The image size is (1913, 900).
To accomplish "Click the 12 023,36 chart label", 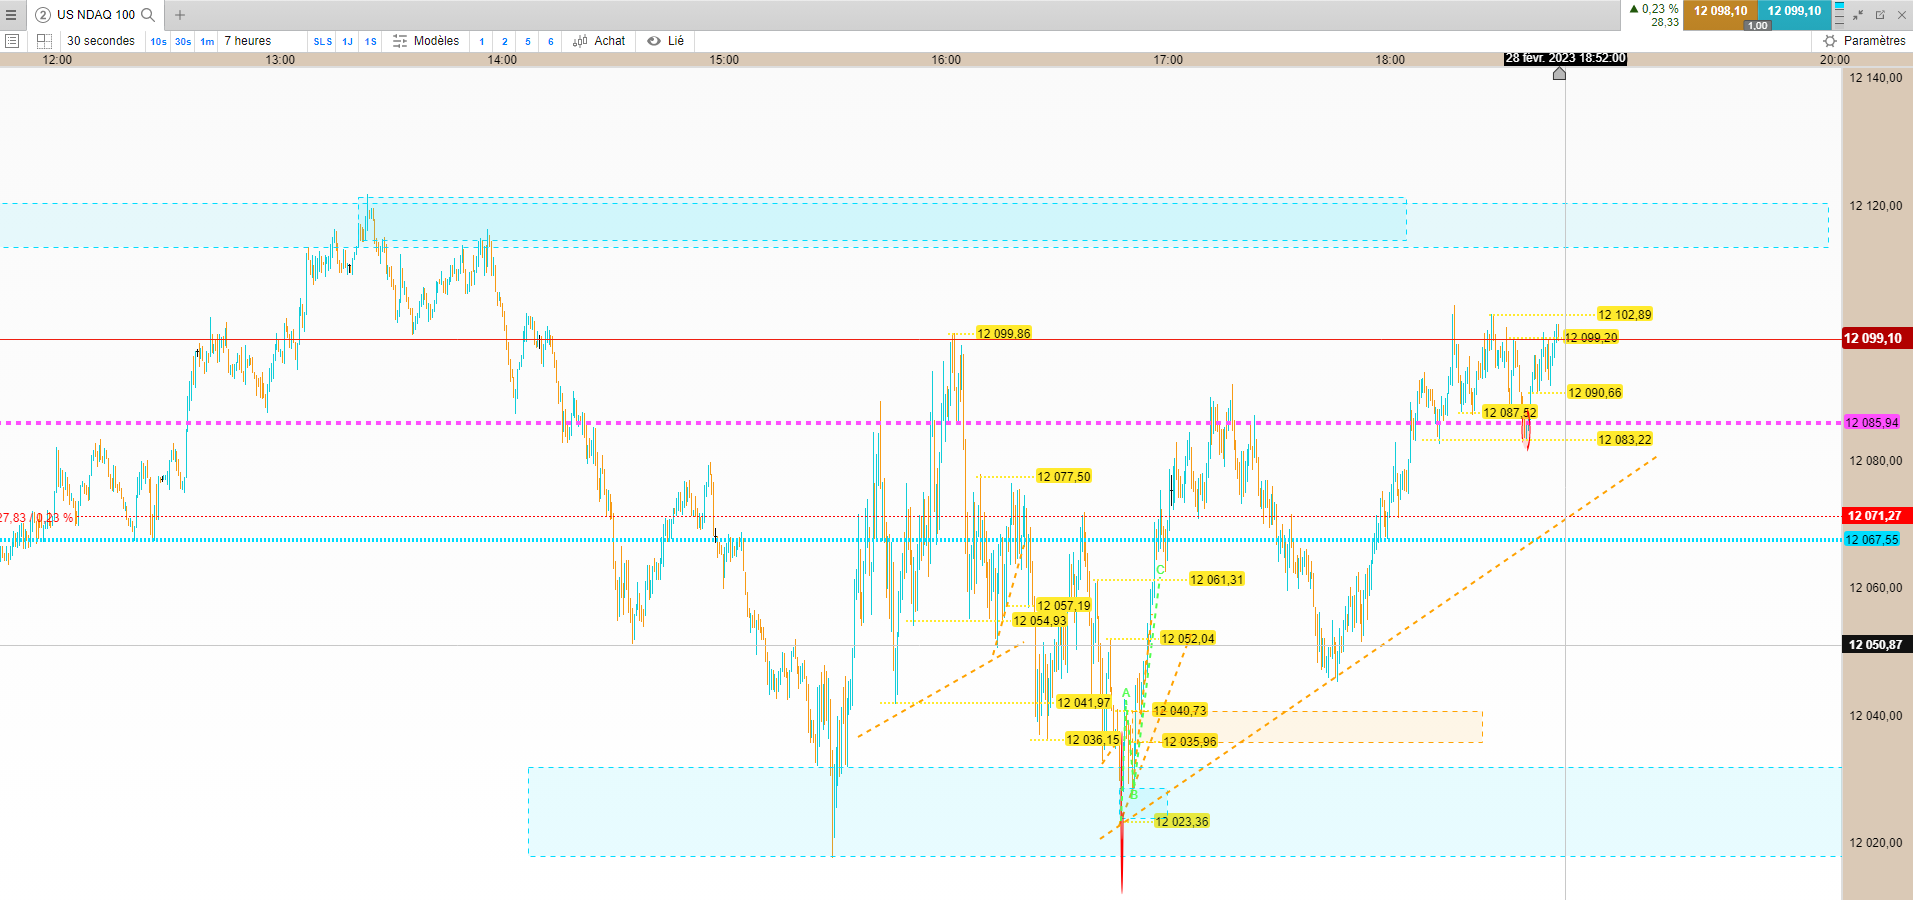I will click(x=1182, y=822).
